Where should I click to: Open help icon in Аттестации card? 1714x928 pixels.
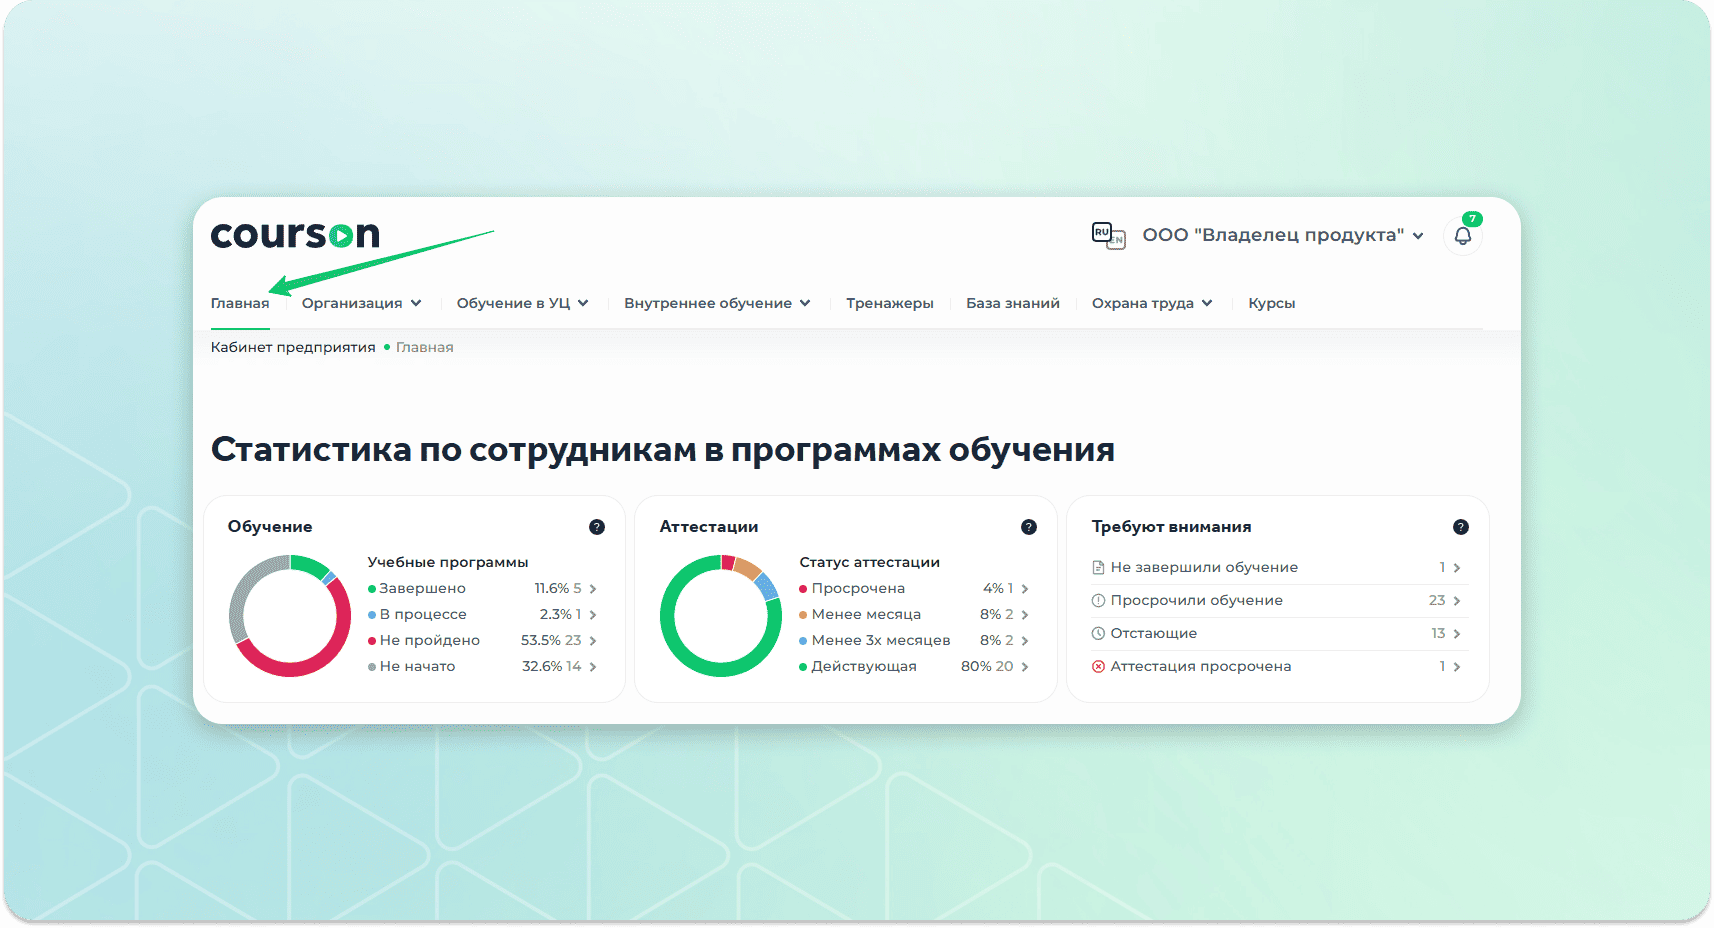point(1028,527)
